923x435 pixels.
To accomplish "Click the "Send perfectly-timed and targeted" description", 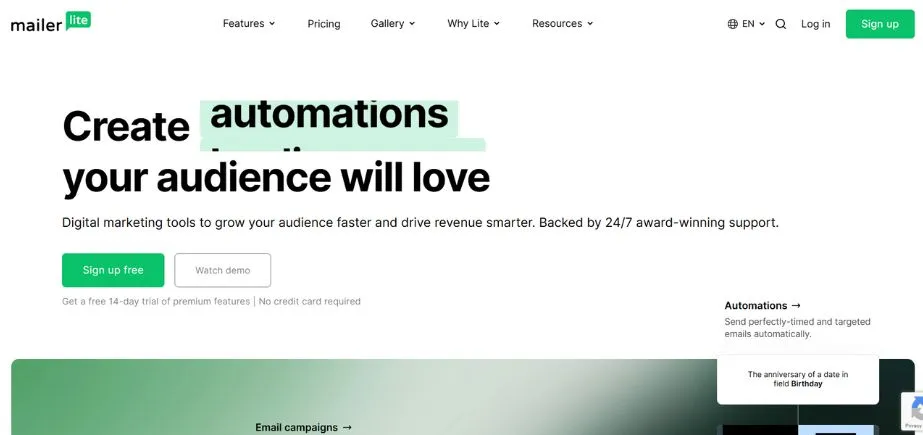I will click(797, 328).
